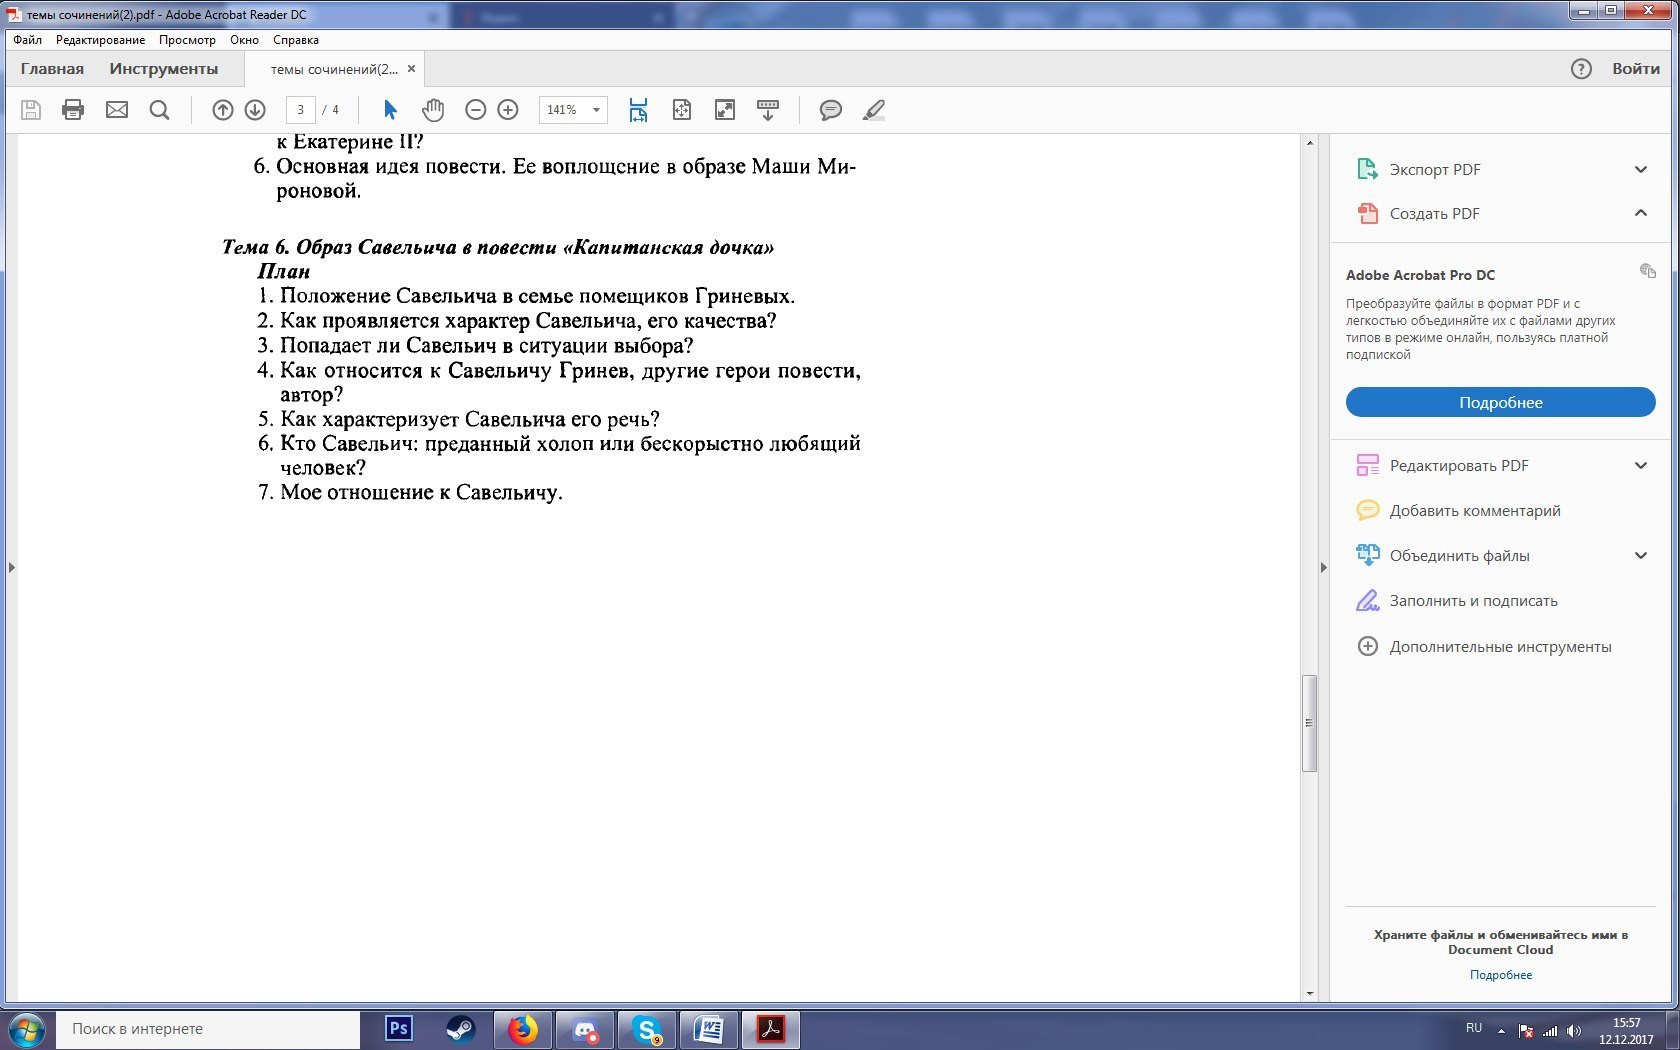The width and height of the screenshot is (1680, 1050).
Task: Open the Windows Start menu
Action: pyautogui.click(x=26, y=1029)
